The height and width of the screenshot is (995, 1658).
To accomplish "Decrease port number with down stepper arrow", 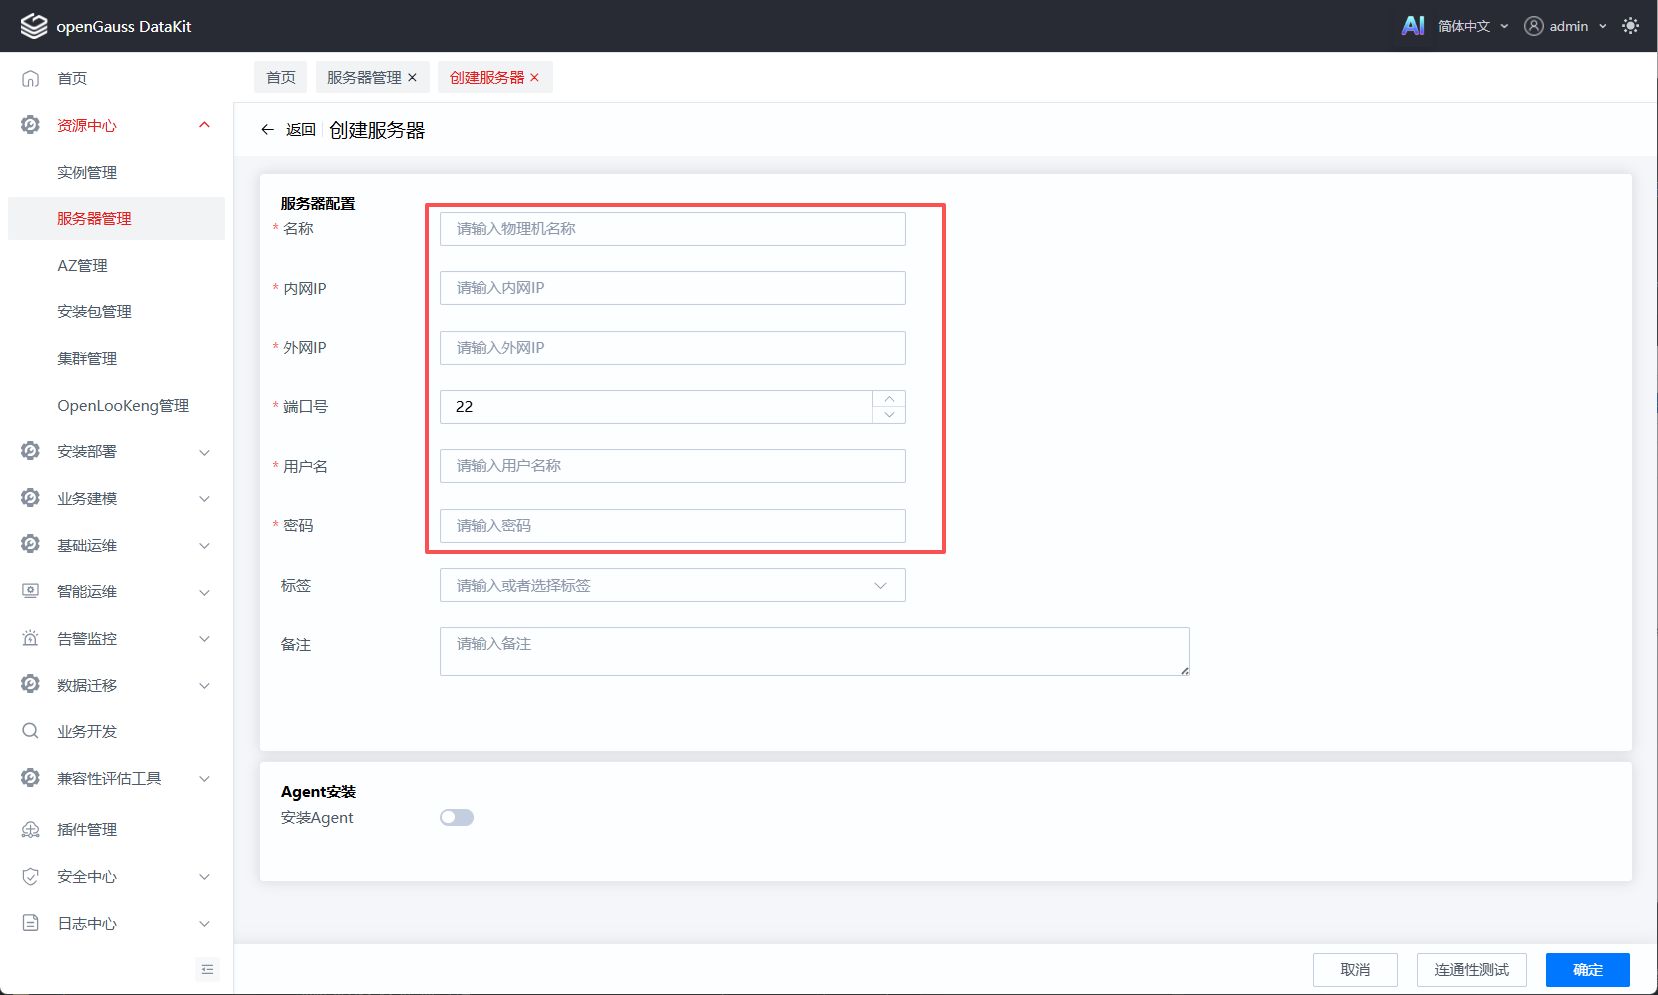I will click(889, 415).
